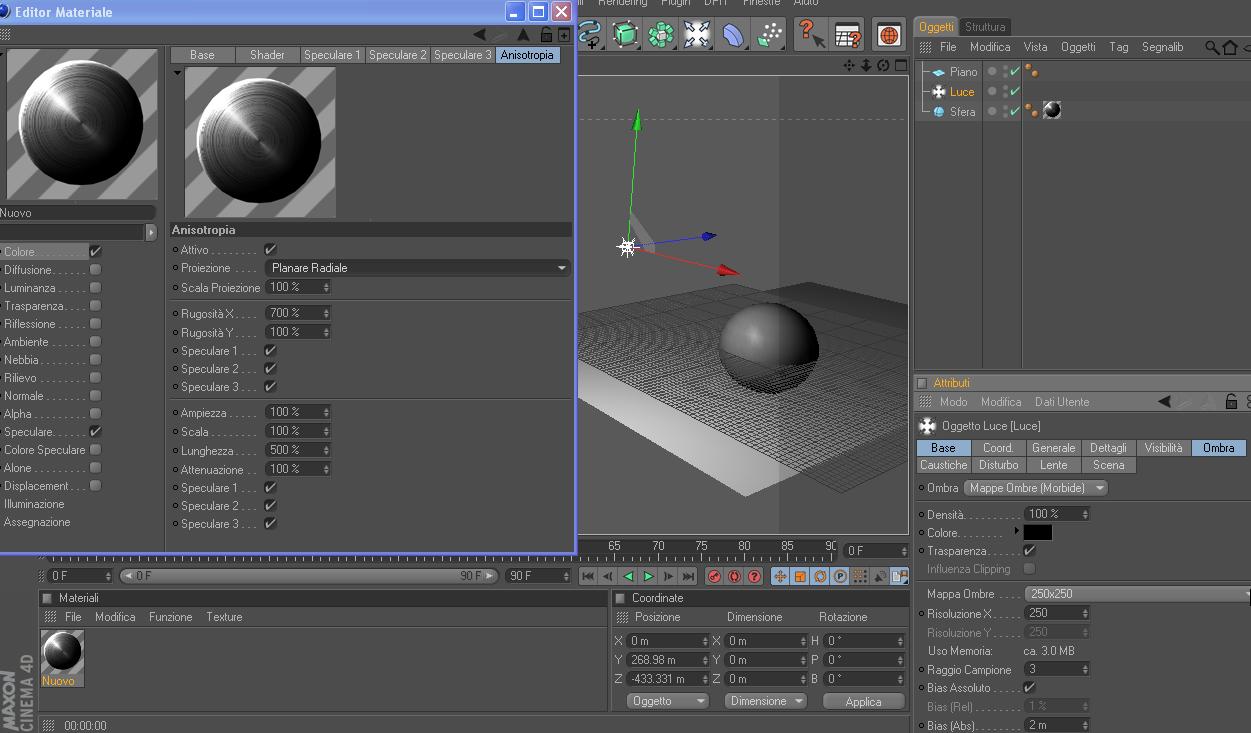Open the context help cursor icon
This screenshot has height=733, width=1251.
pos(810,34)
